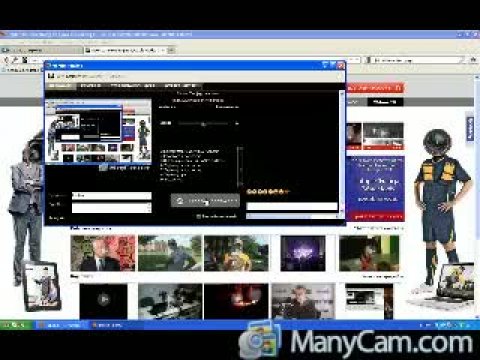Click the red button at top right of webpage

[374, 88]
